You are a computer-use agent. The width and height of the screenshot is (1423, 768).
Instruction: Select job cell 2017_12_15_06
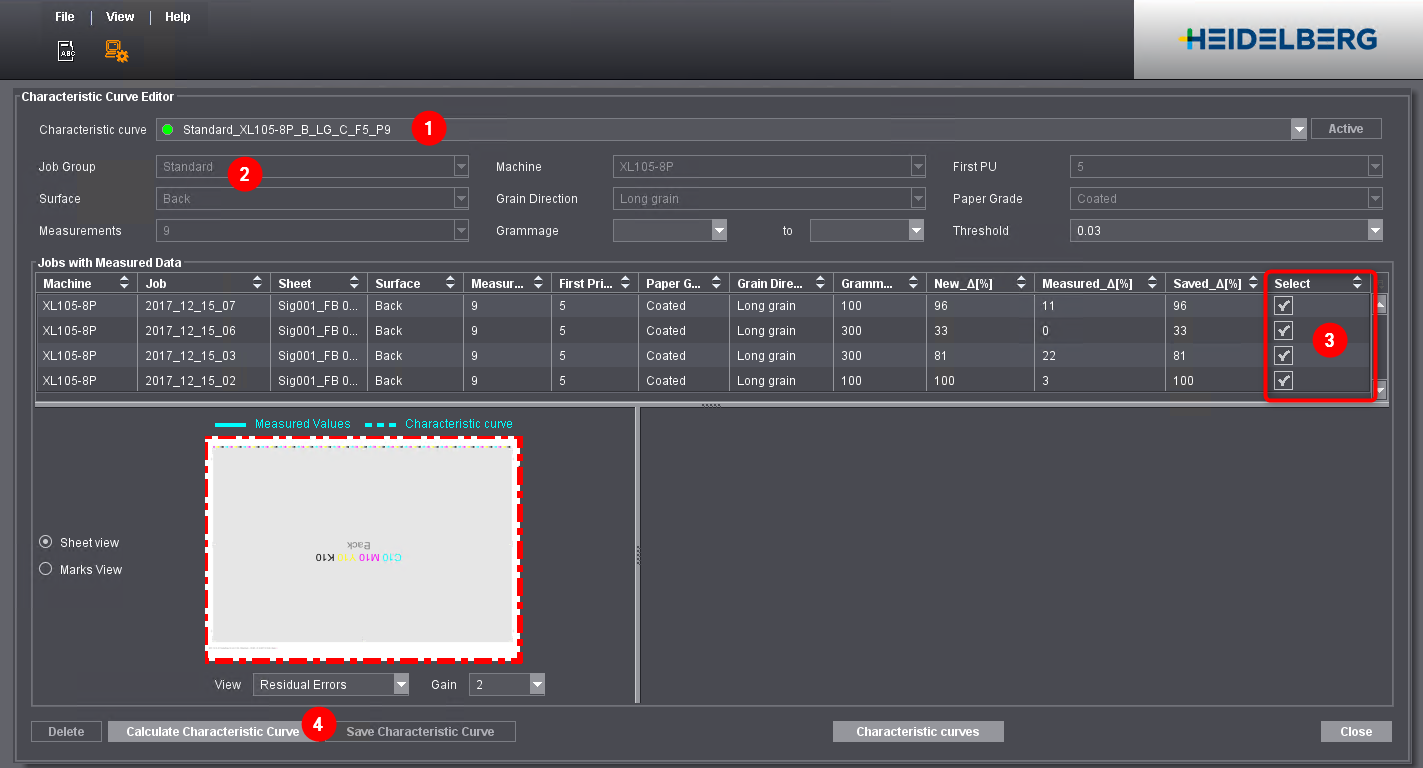pos(203,330)
